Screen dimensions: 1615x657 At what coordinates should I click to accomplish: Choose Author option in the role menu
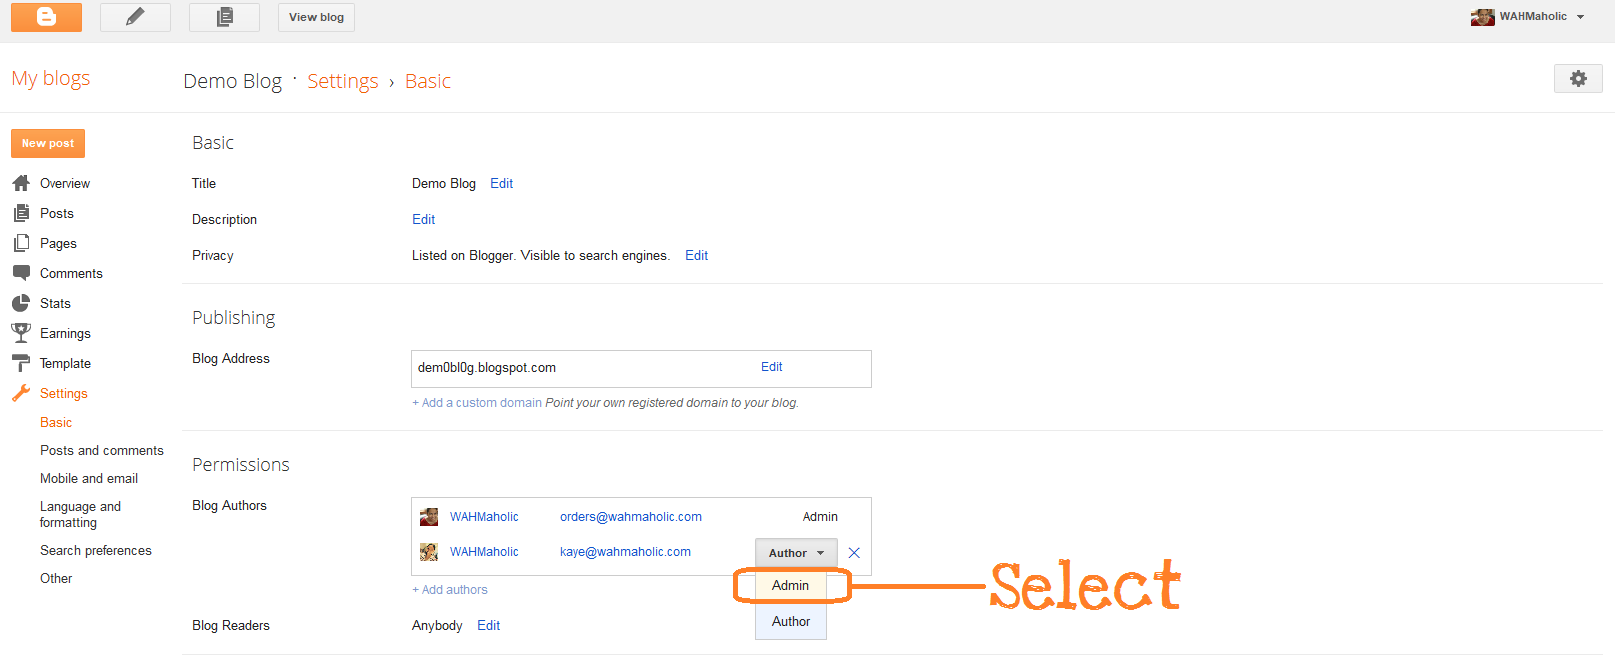coord(790,622)
